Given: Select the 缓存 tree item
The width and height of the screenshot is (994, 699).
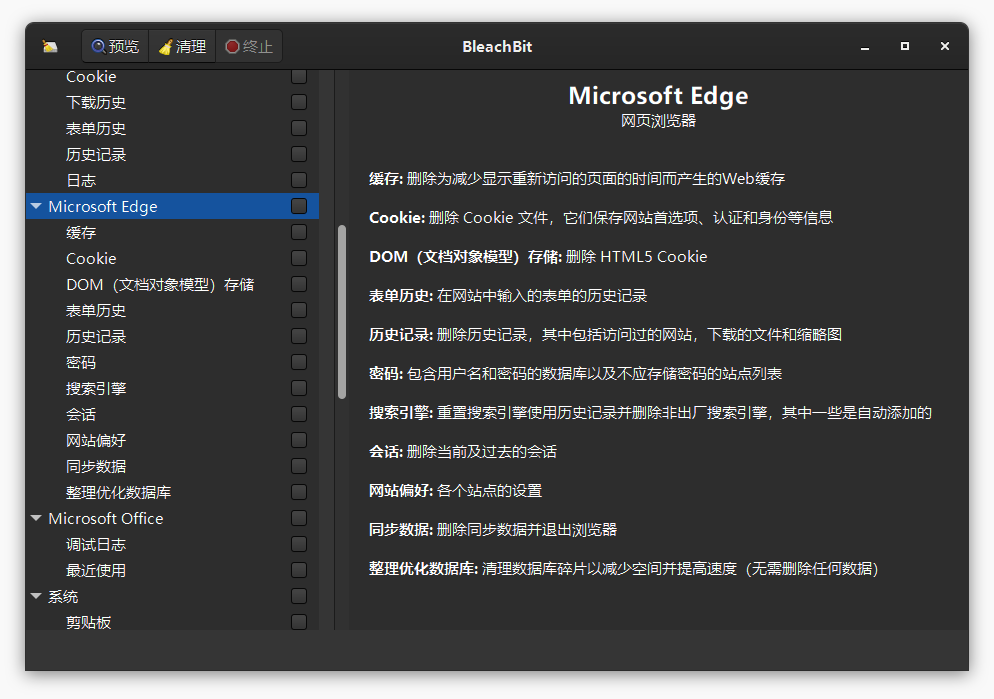Looking at the screenshot, I should 81,233.
